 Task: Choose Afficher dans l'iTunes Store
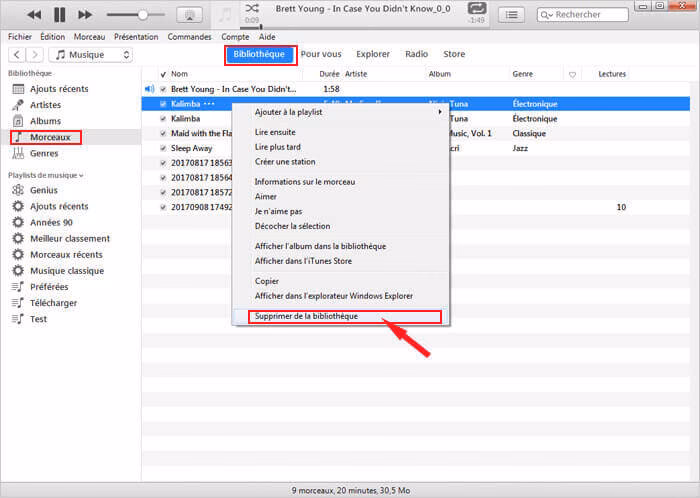point(303,261)
